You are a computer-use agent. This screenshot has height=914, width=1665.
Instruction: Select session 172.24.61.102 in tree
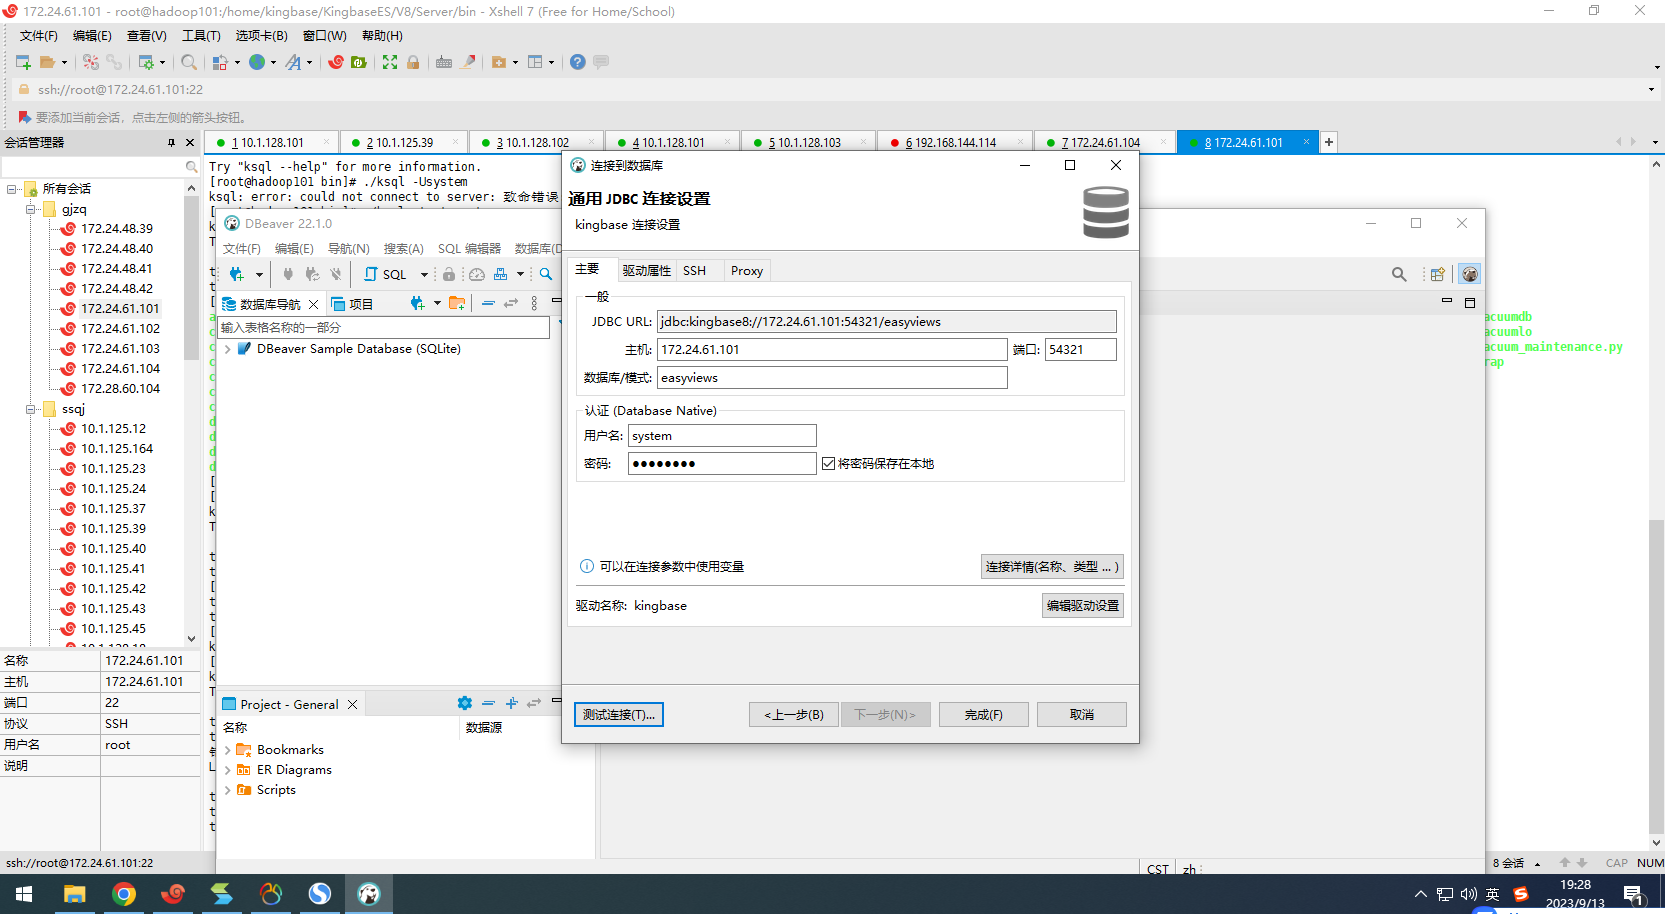(120, 328)
